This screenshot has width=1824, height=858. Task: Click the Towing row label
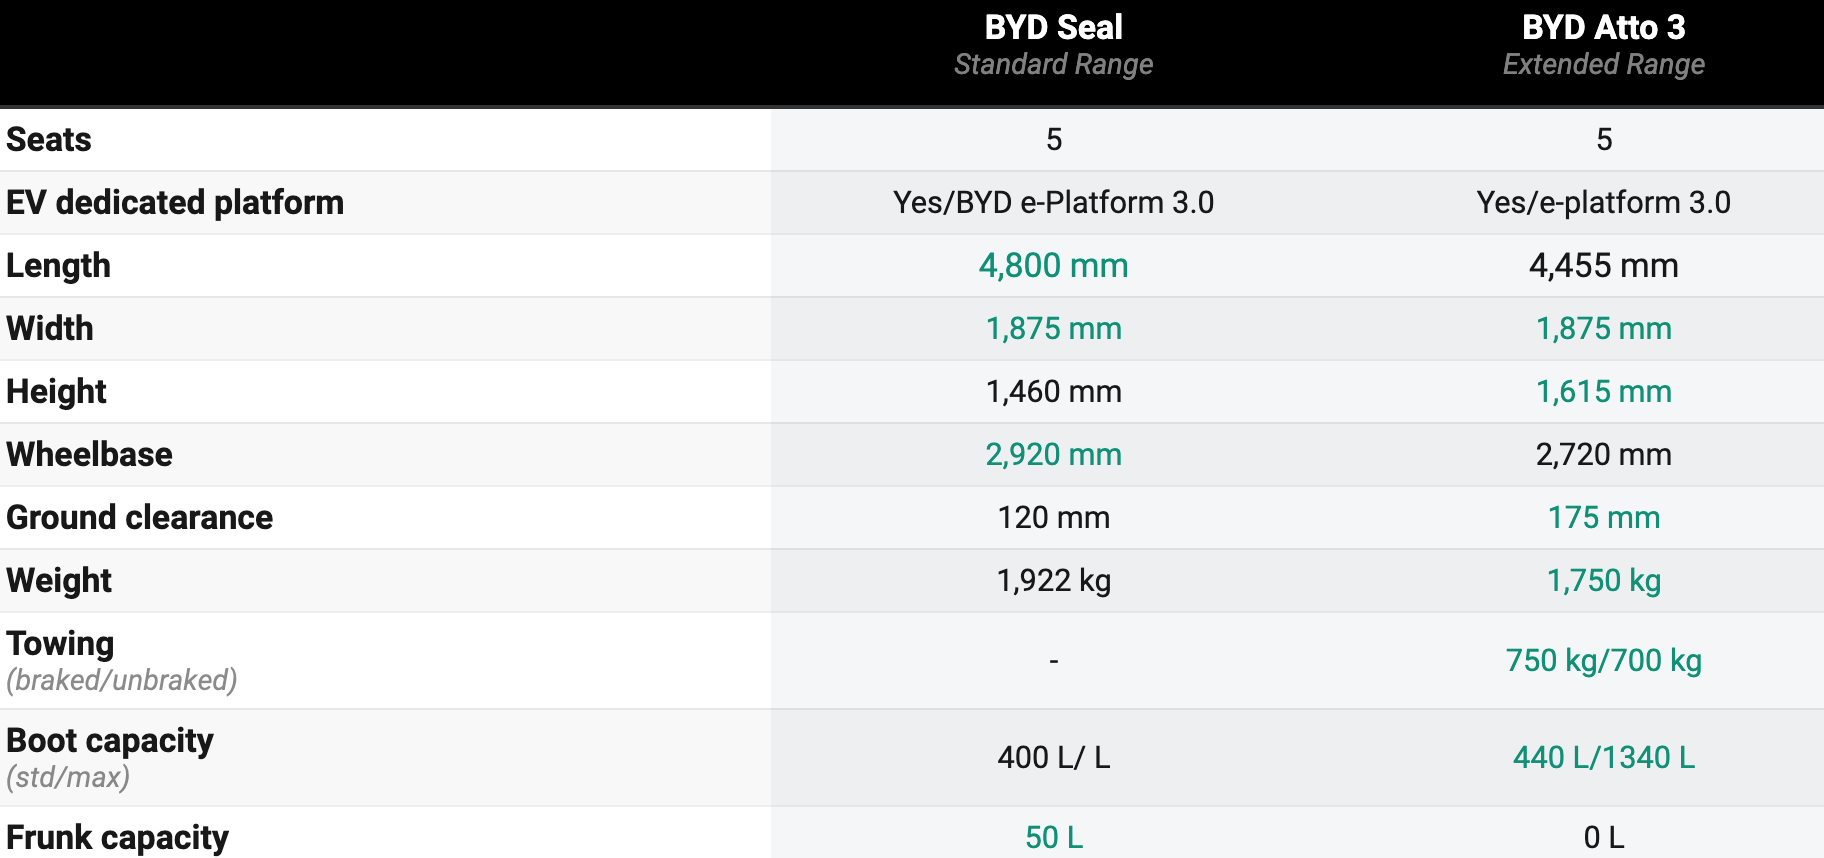point(60,644)
